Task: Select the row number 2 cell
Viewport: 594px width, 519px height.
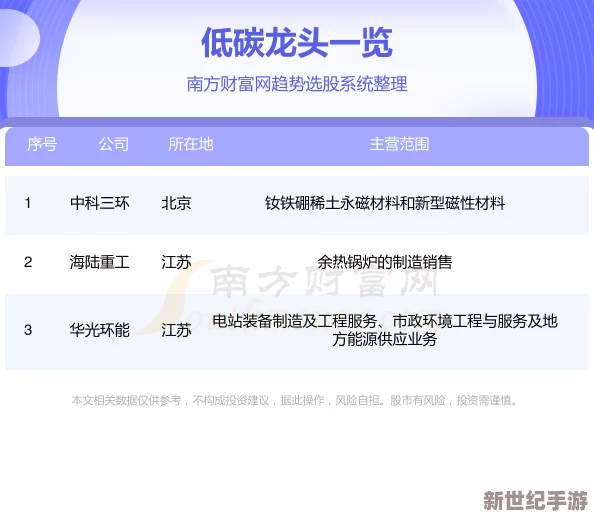Action: [x=28, y=262]
